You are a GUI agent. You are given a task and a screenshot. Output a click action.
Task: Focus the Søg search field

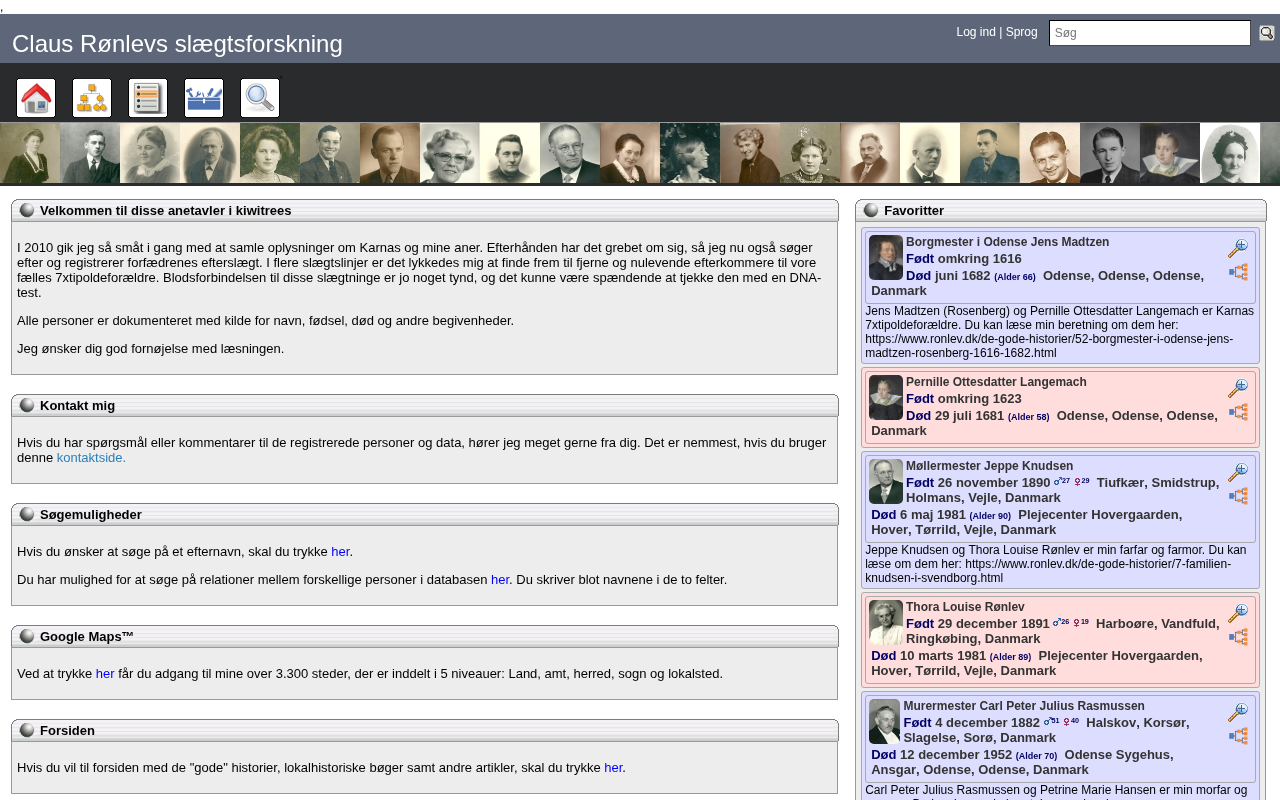pos(1149,33)
